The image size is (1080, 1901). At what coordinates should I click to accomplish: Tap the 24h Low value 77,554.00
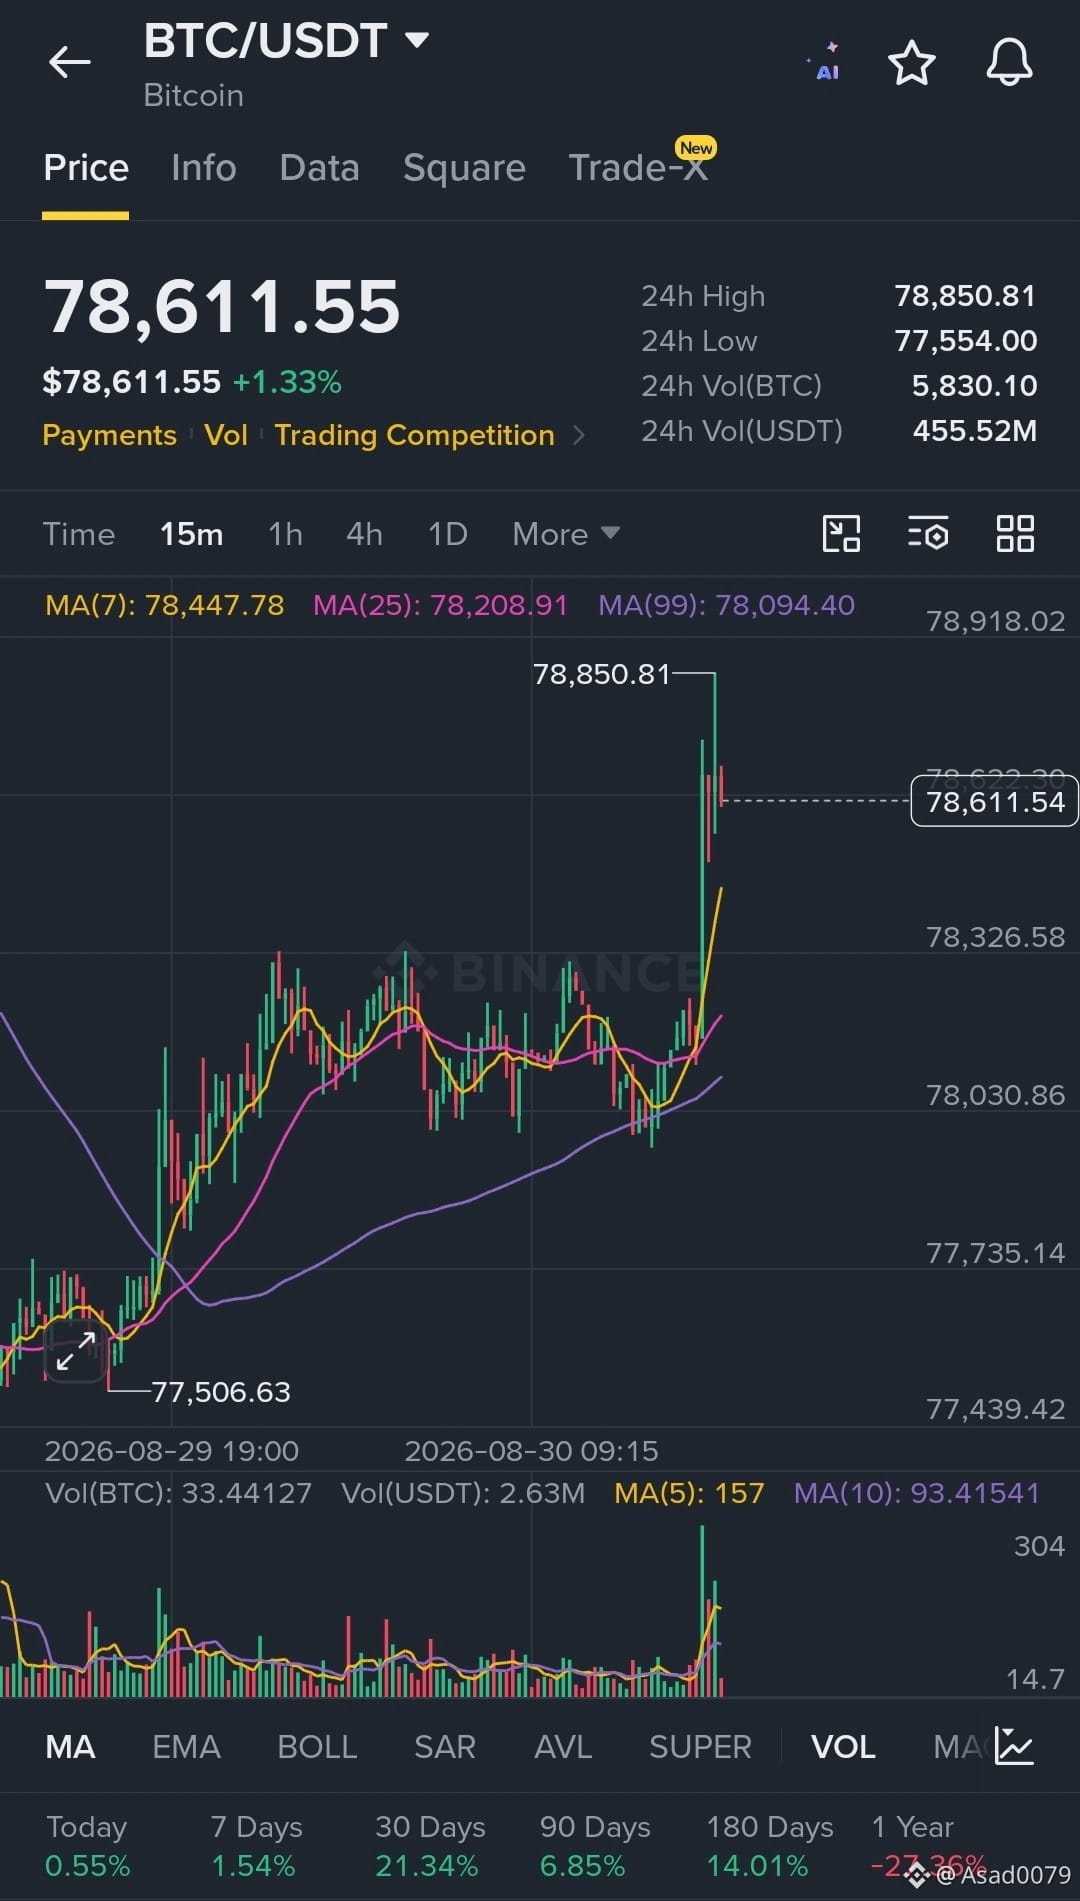pos(965,341)
